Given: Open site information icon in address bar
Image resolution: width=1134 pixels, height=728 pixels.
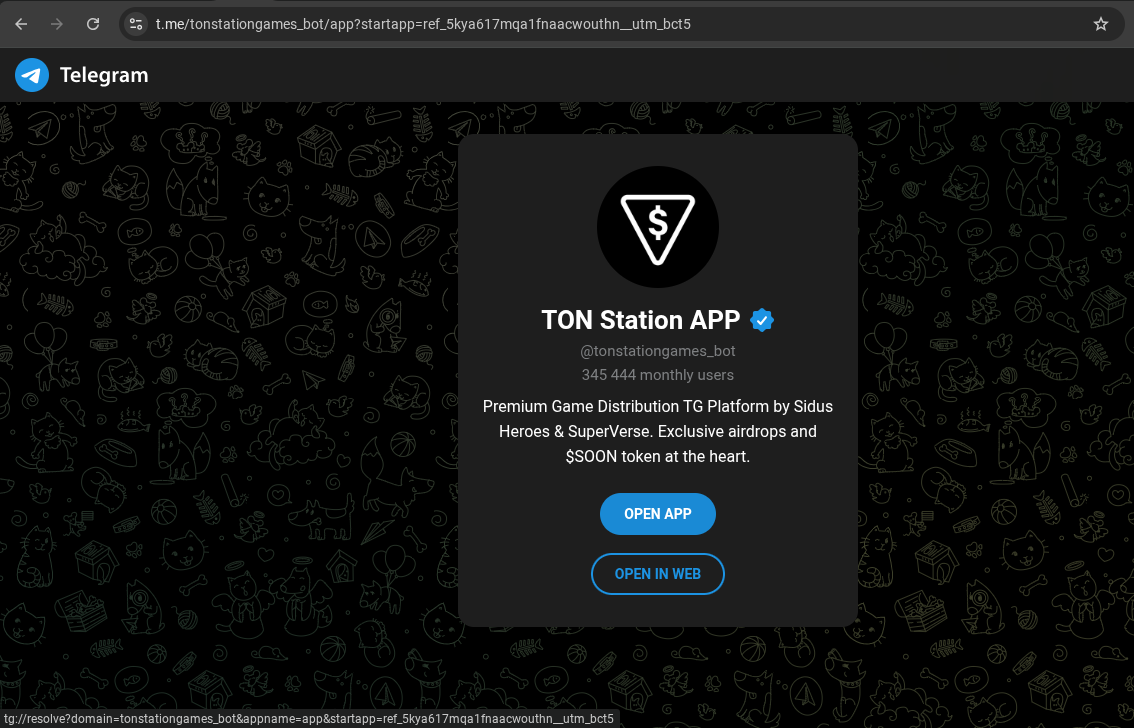Looking at the screenshot, I should point(136,24).
